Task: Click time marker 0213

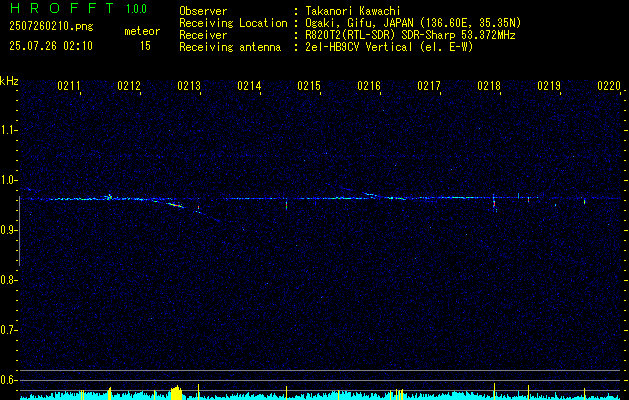Action: [x=189, y=86]
